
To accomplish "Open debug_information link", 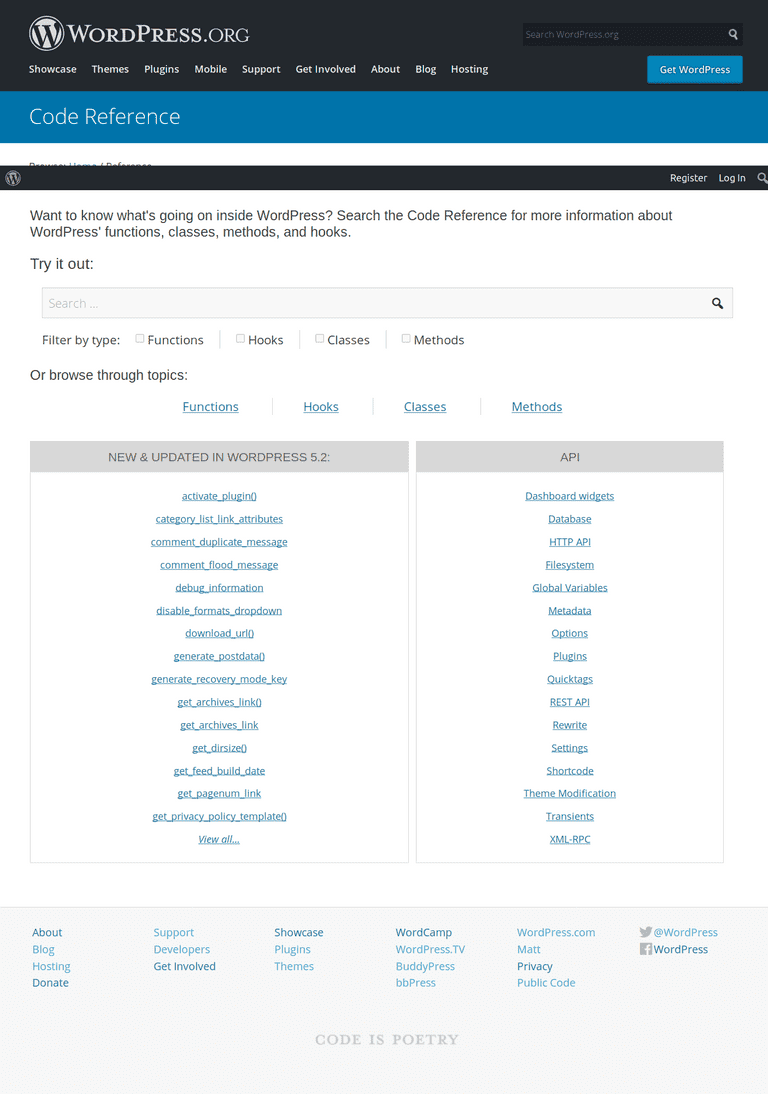I will 219,587.
